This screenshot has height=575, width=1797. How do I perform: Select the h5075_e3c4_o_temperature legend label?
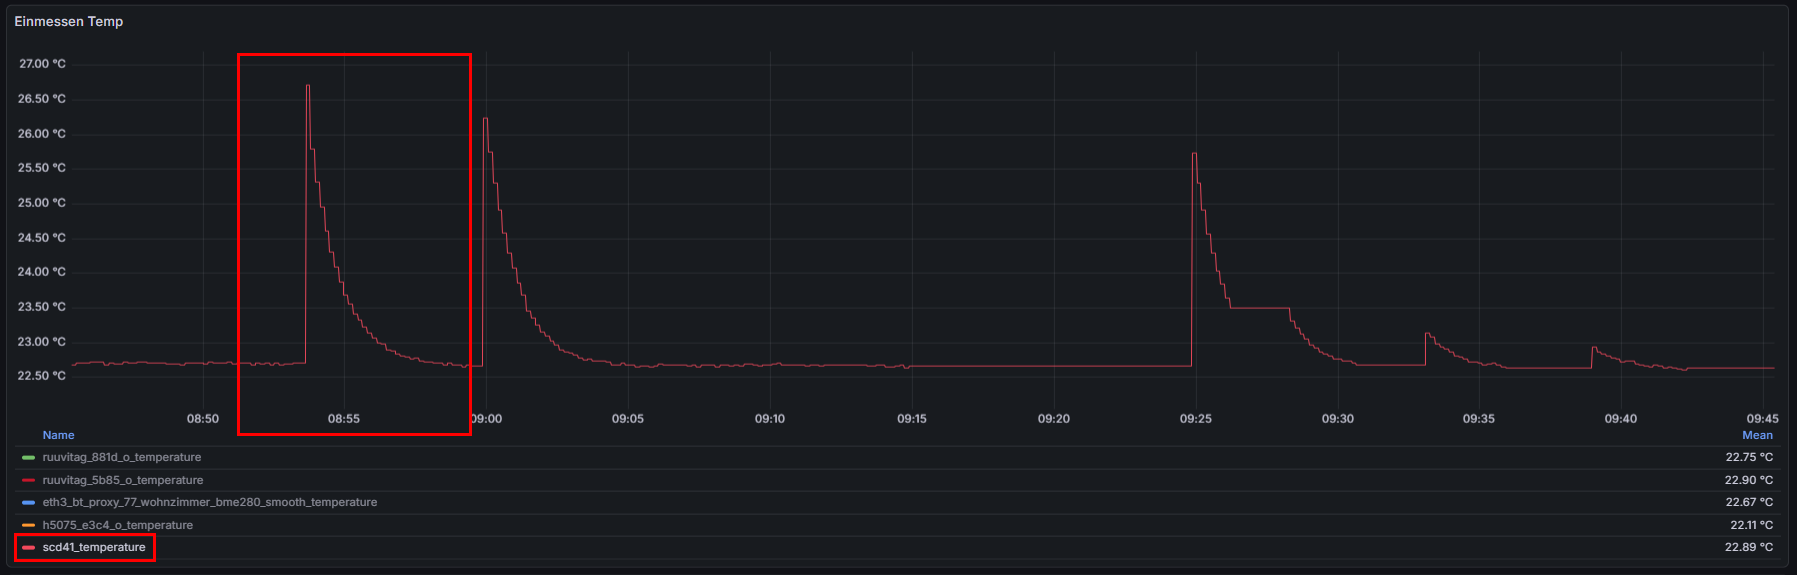[117, 526]
